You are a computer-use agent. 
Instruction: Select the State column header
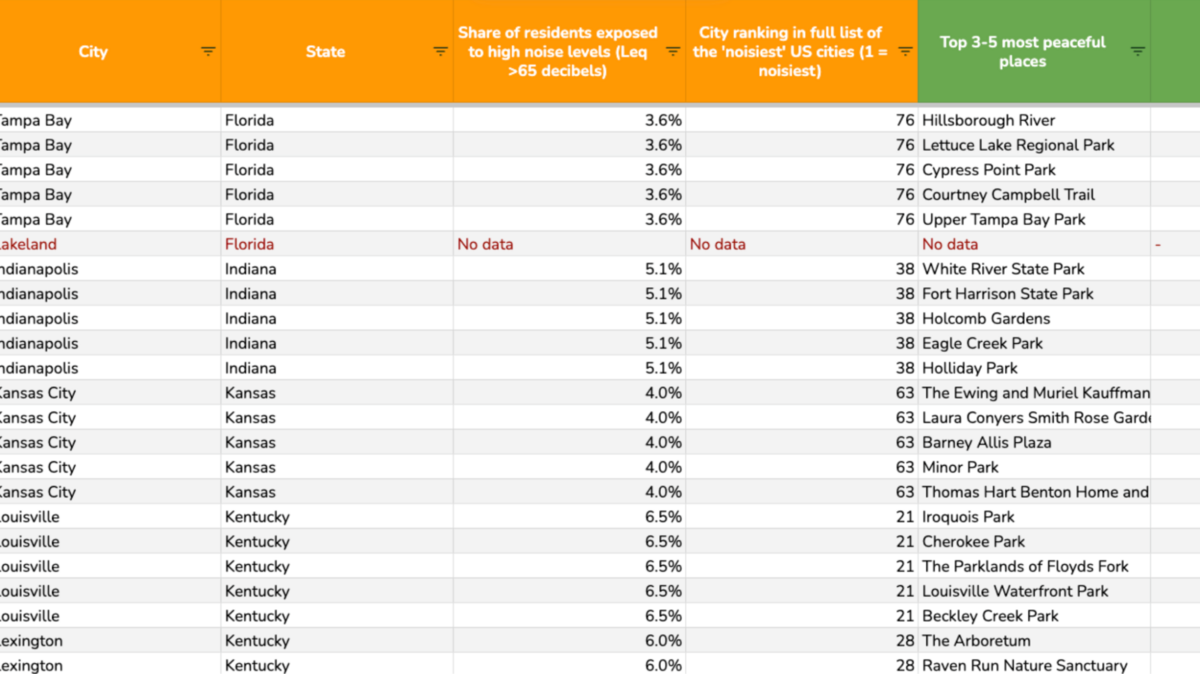point(325,51)
